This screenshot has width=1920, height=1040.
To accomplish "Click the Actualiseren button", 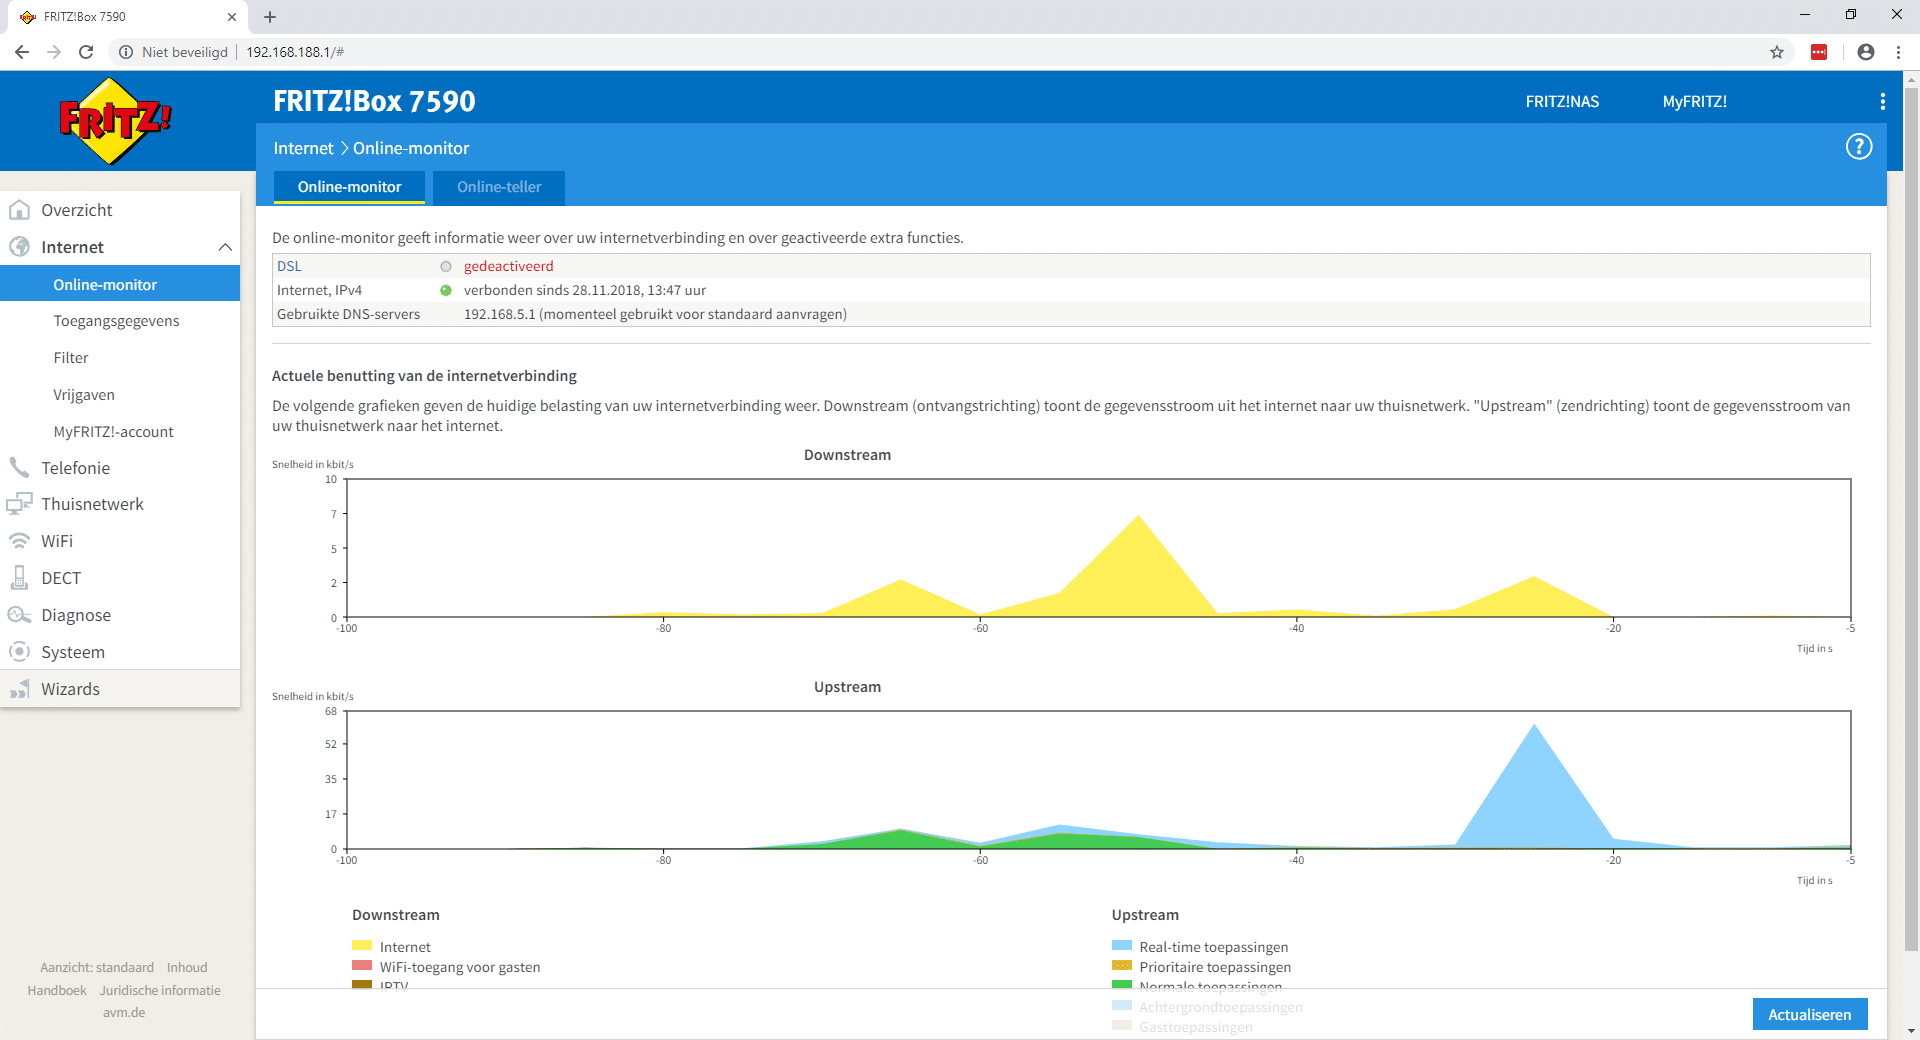I will tap(1810, 1014).
